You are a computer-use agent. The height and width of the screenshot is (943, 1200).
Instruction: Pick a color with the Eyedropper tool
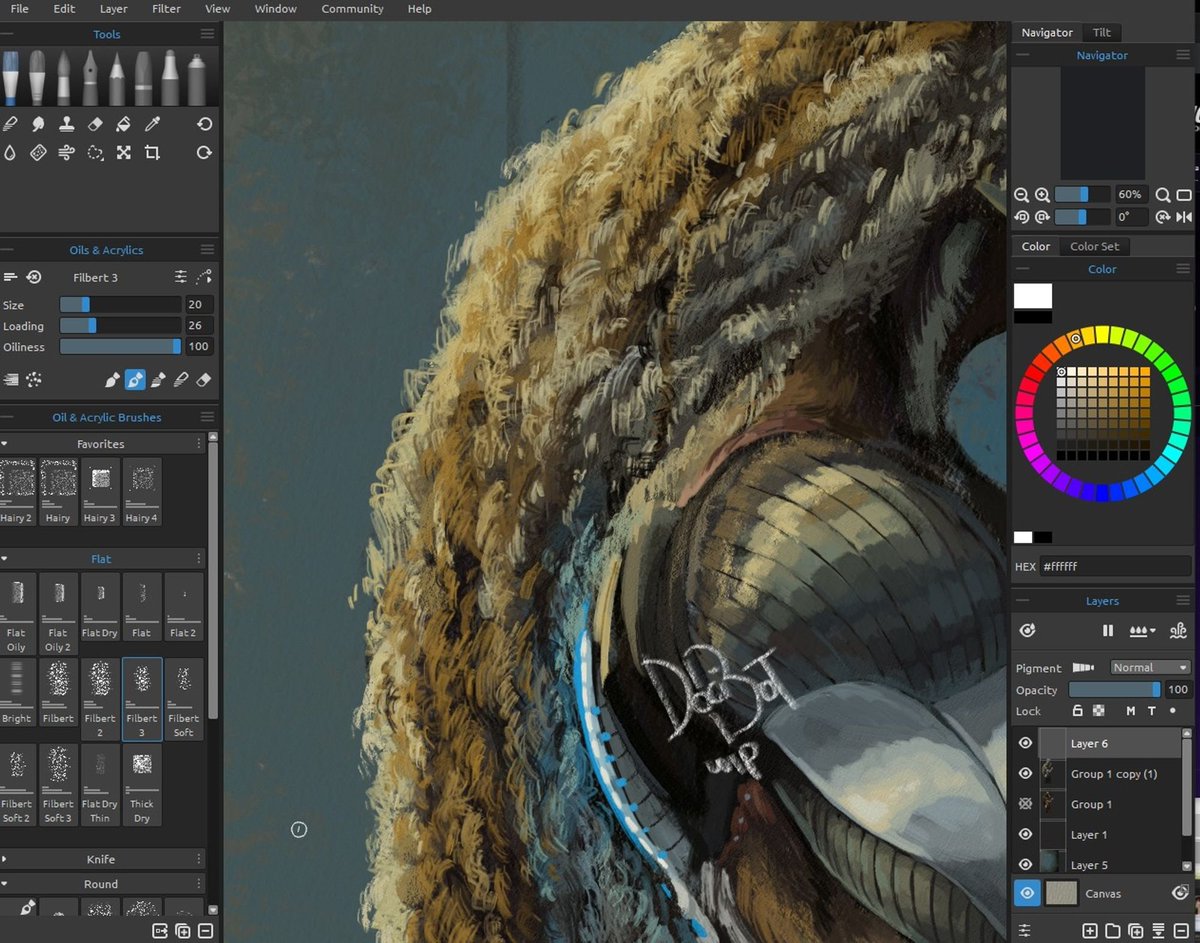click(151, 123)
